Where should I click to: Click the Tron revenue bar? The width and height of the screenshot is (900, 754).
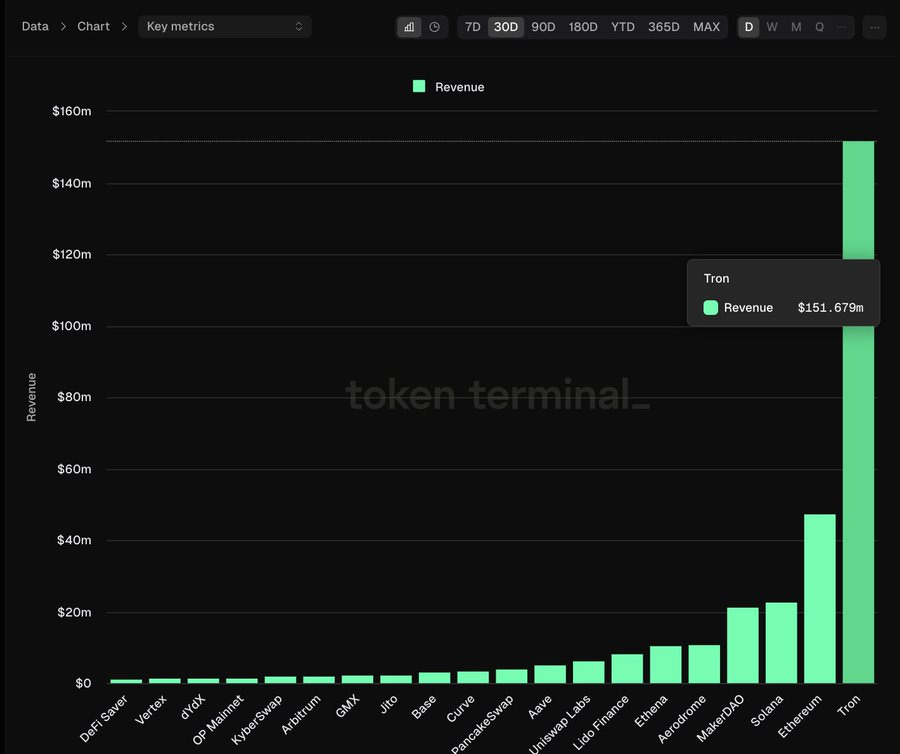(x=858, y=412)
